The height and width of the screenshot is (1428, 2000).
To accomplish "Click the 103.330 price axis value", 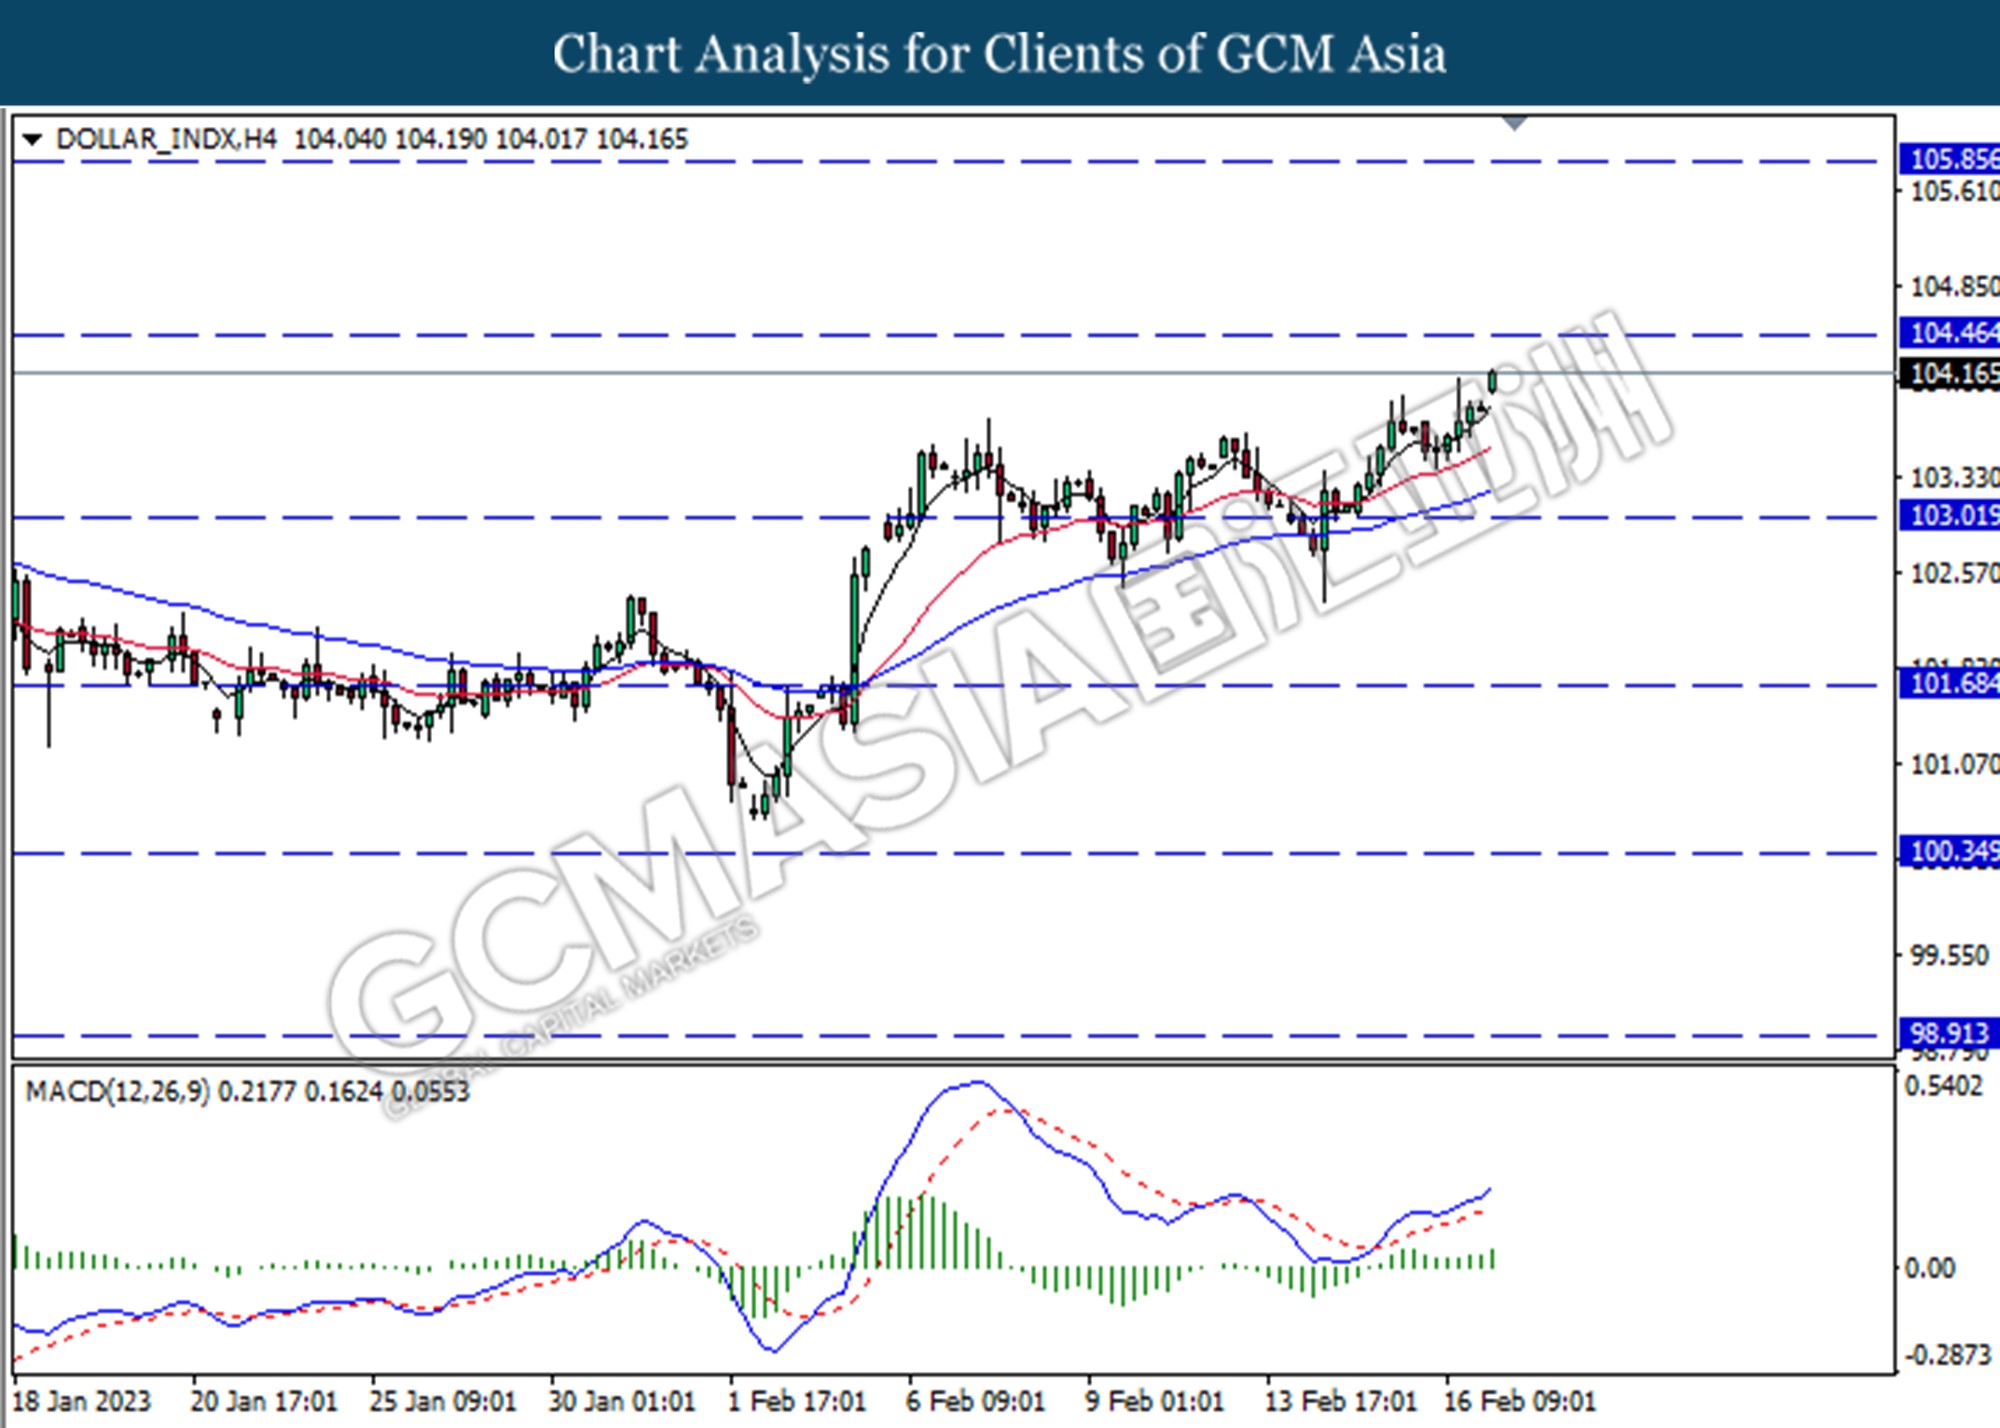I will (x=1954, y=478).
